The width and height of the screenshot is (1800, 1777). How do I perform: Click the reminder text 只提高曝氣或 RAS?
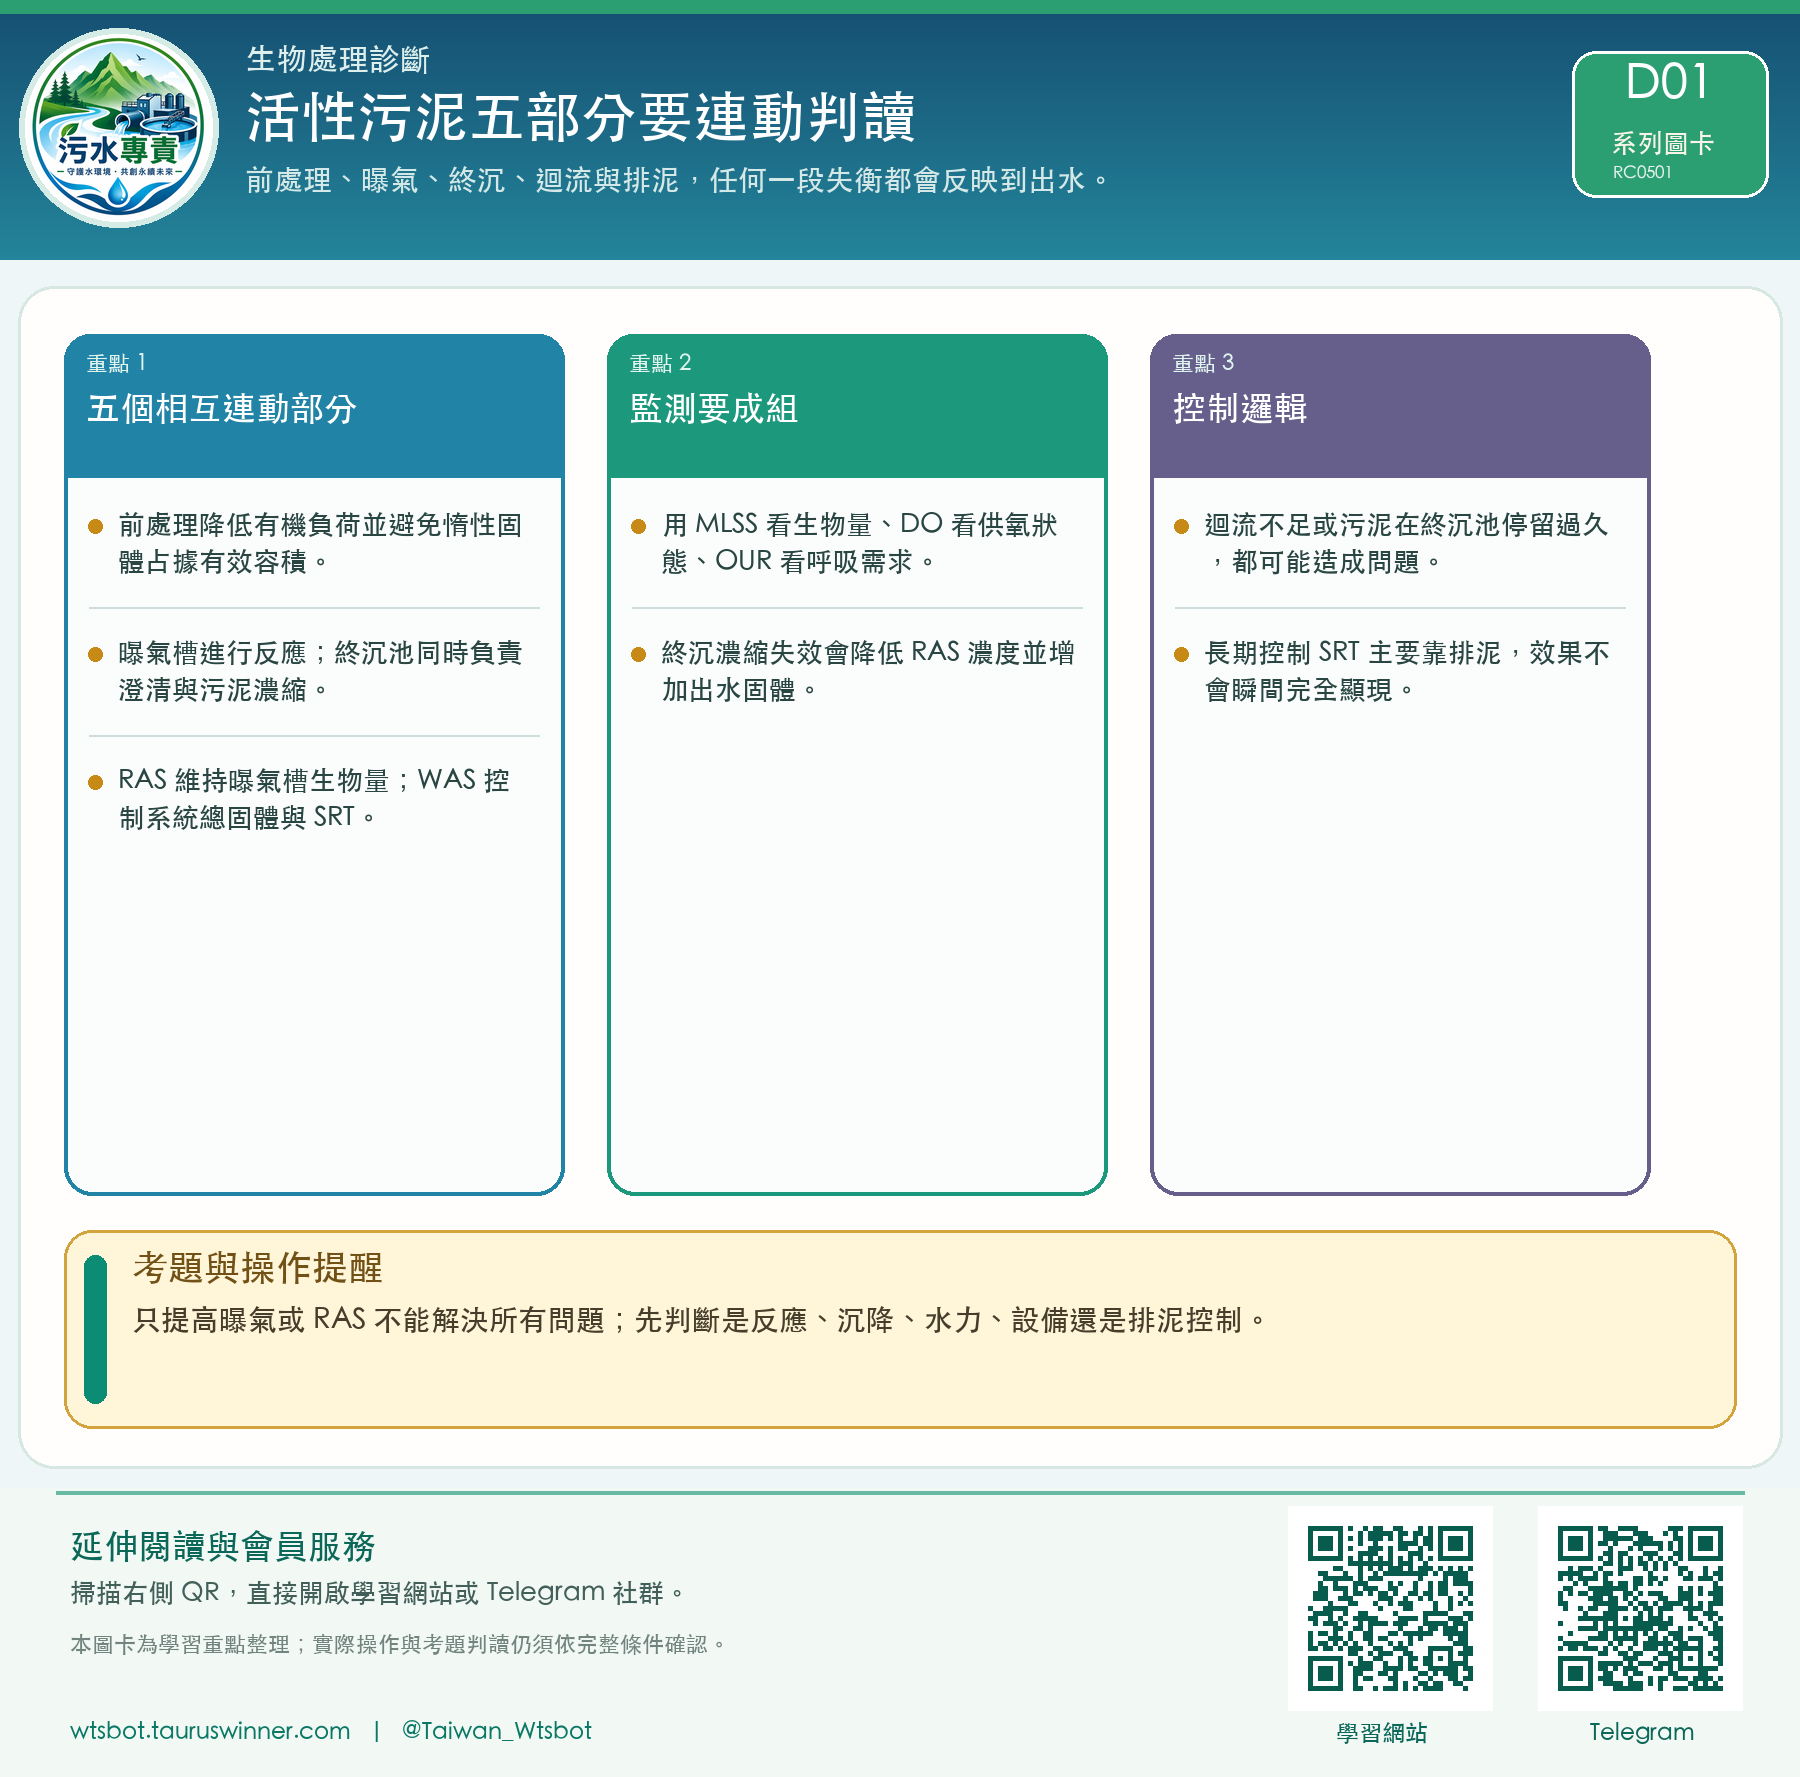[700, 1320]
